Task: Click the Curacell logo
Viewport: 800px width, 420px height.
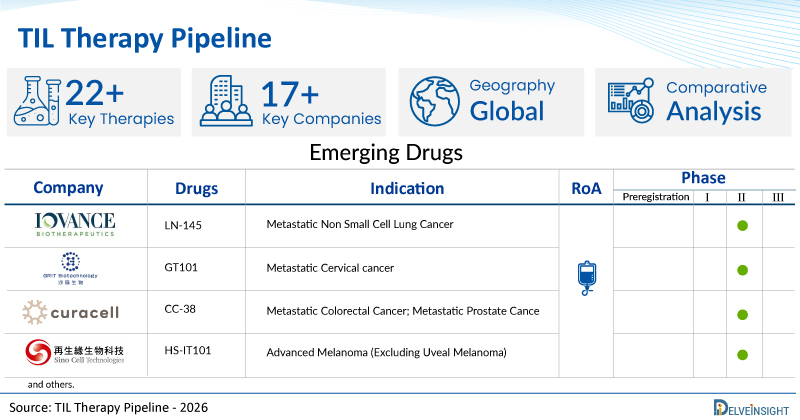Action: (71, 312)
